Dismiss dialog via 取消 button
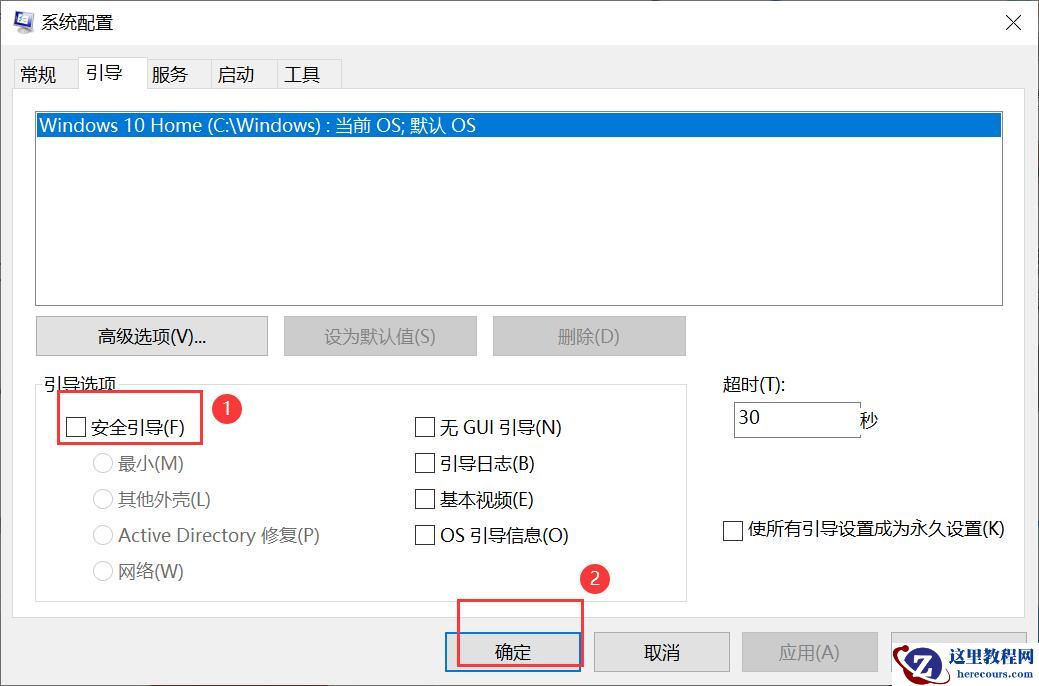 point(661,651)
